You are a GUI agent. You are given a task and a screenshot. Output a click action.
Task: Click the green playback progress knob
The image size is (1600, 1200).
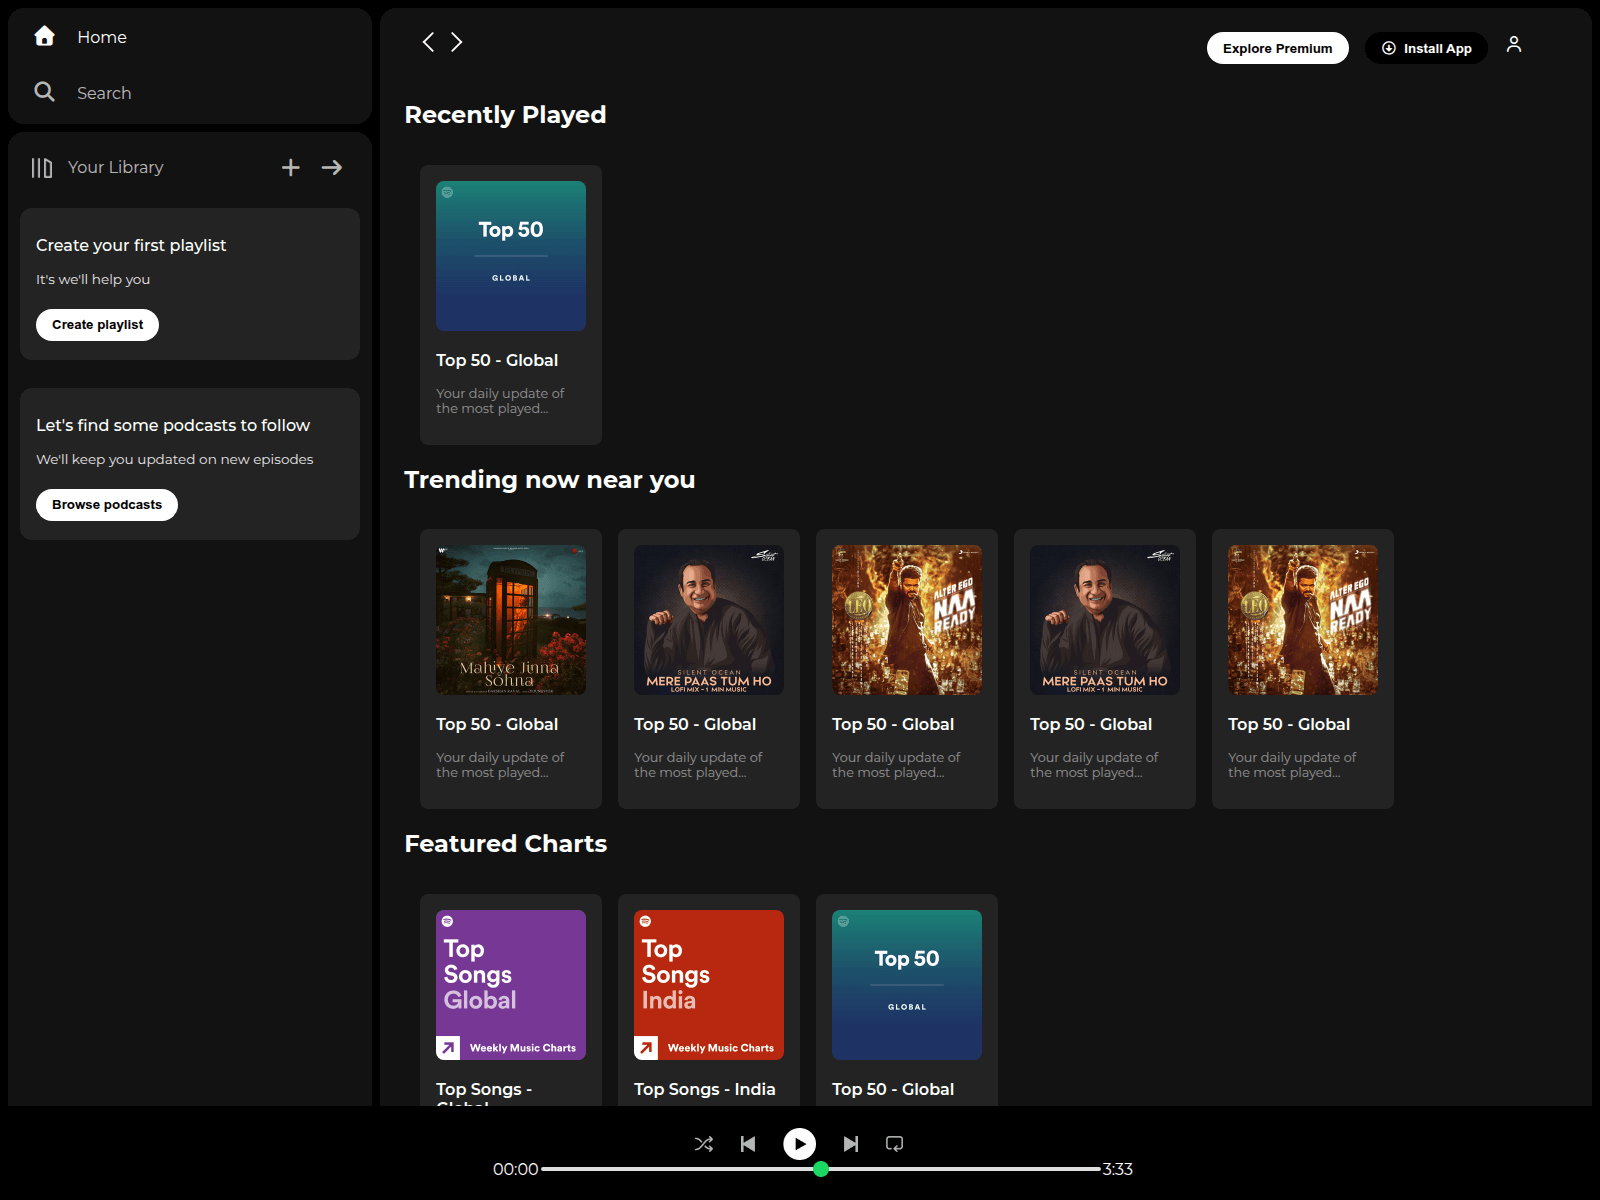point(821,1169)
